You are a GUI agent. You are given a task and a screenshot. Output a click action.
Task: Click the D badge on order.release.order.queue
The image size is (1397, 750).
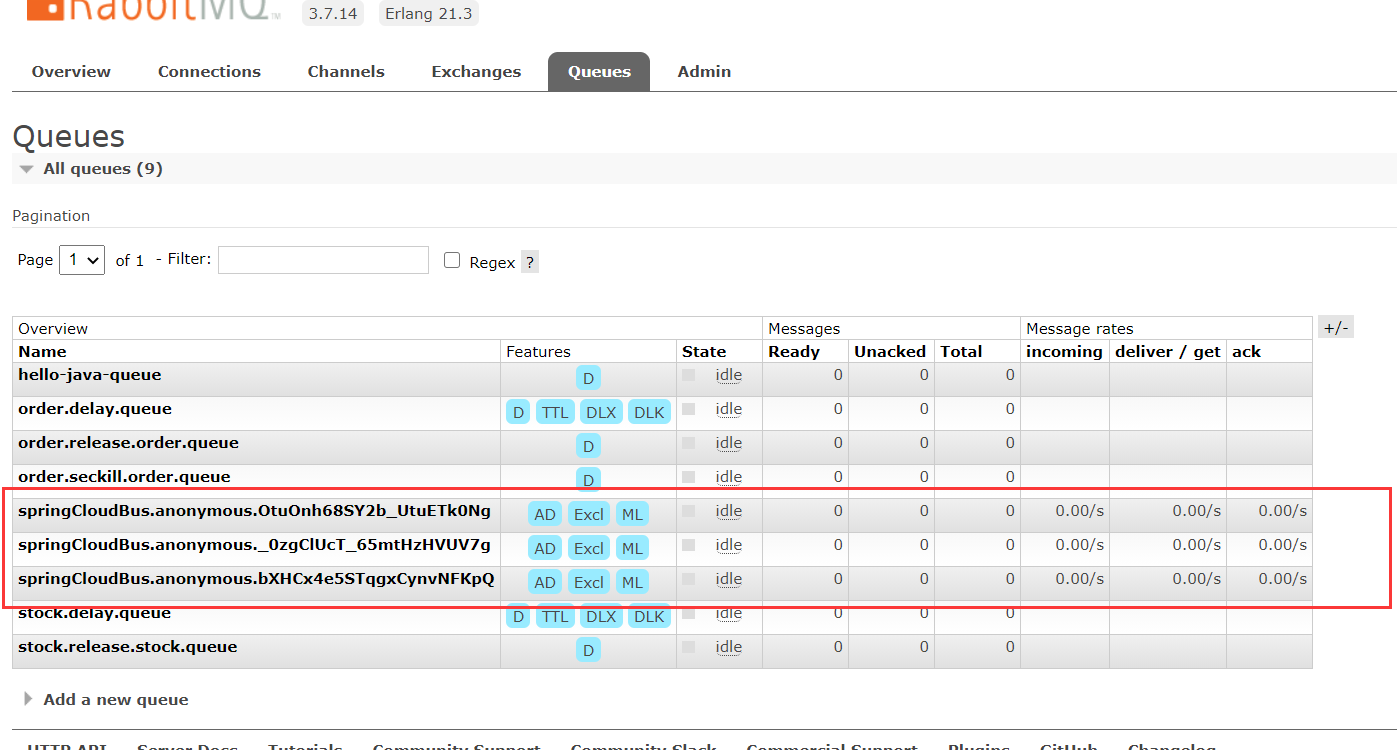pos(588,446)
